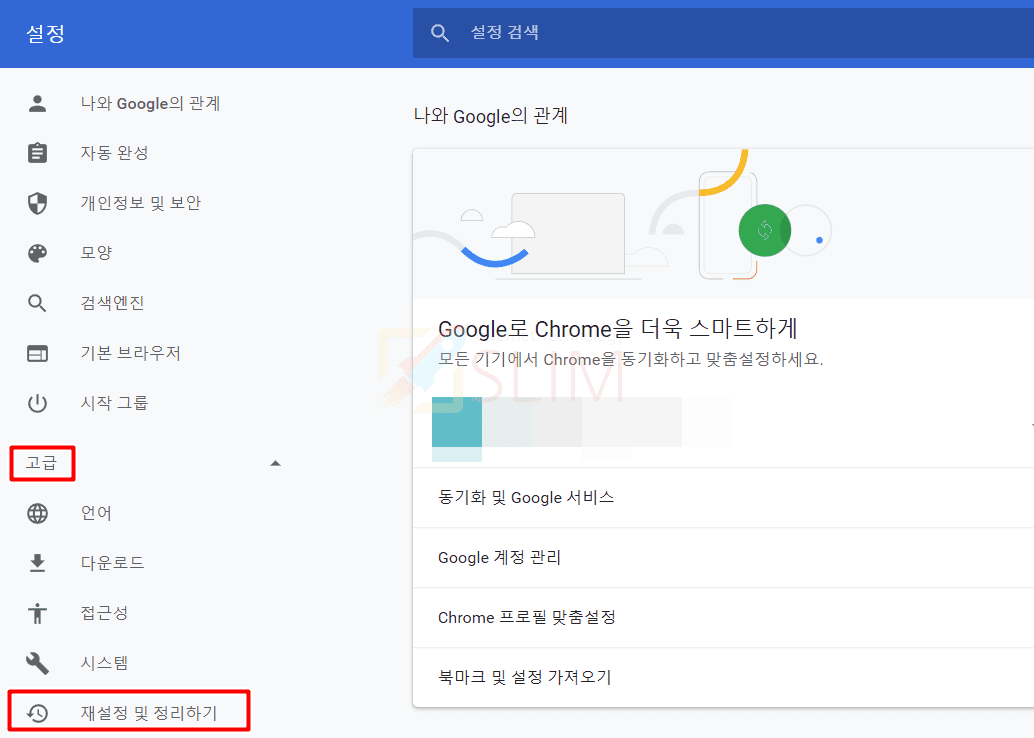
Task: Open the 시작 그룹 section
Action: (x=114, y=403)
